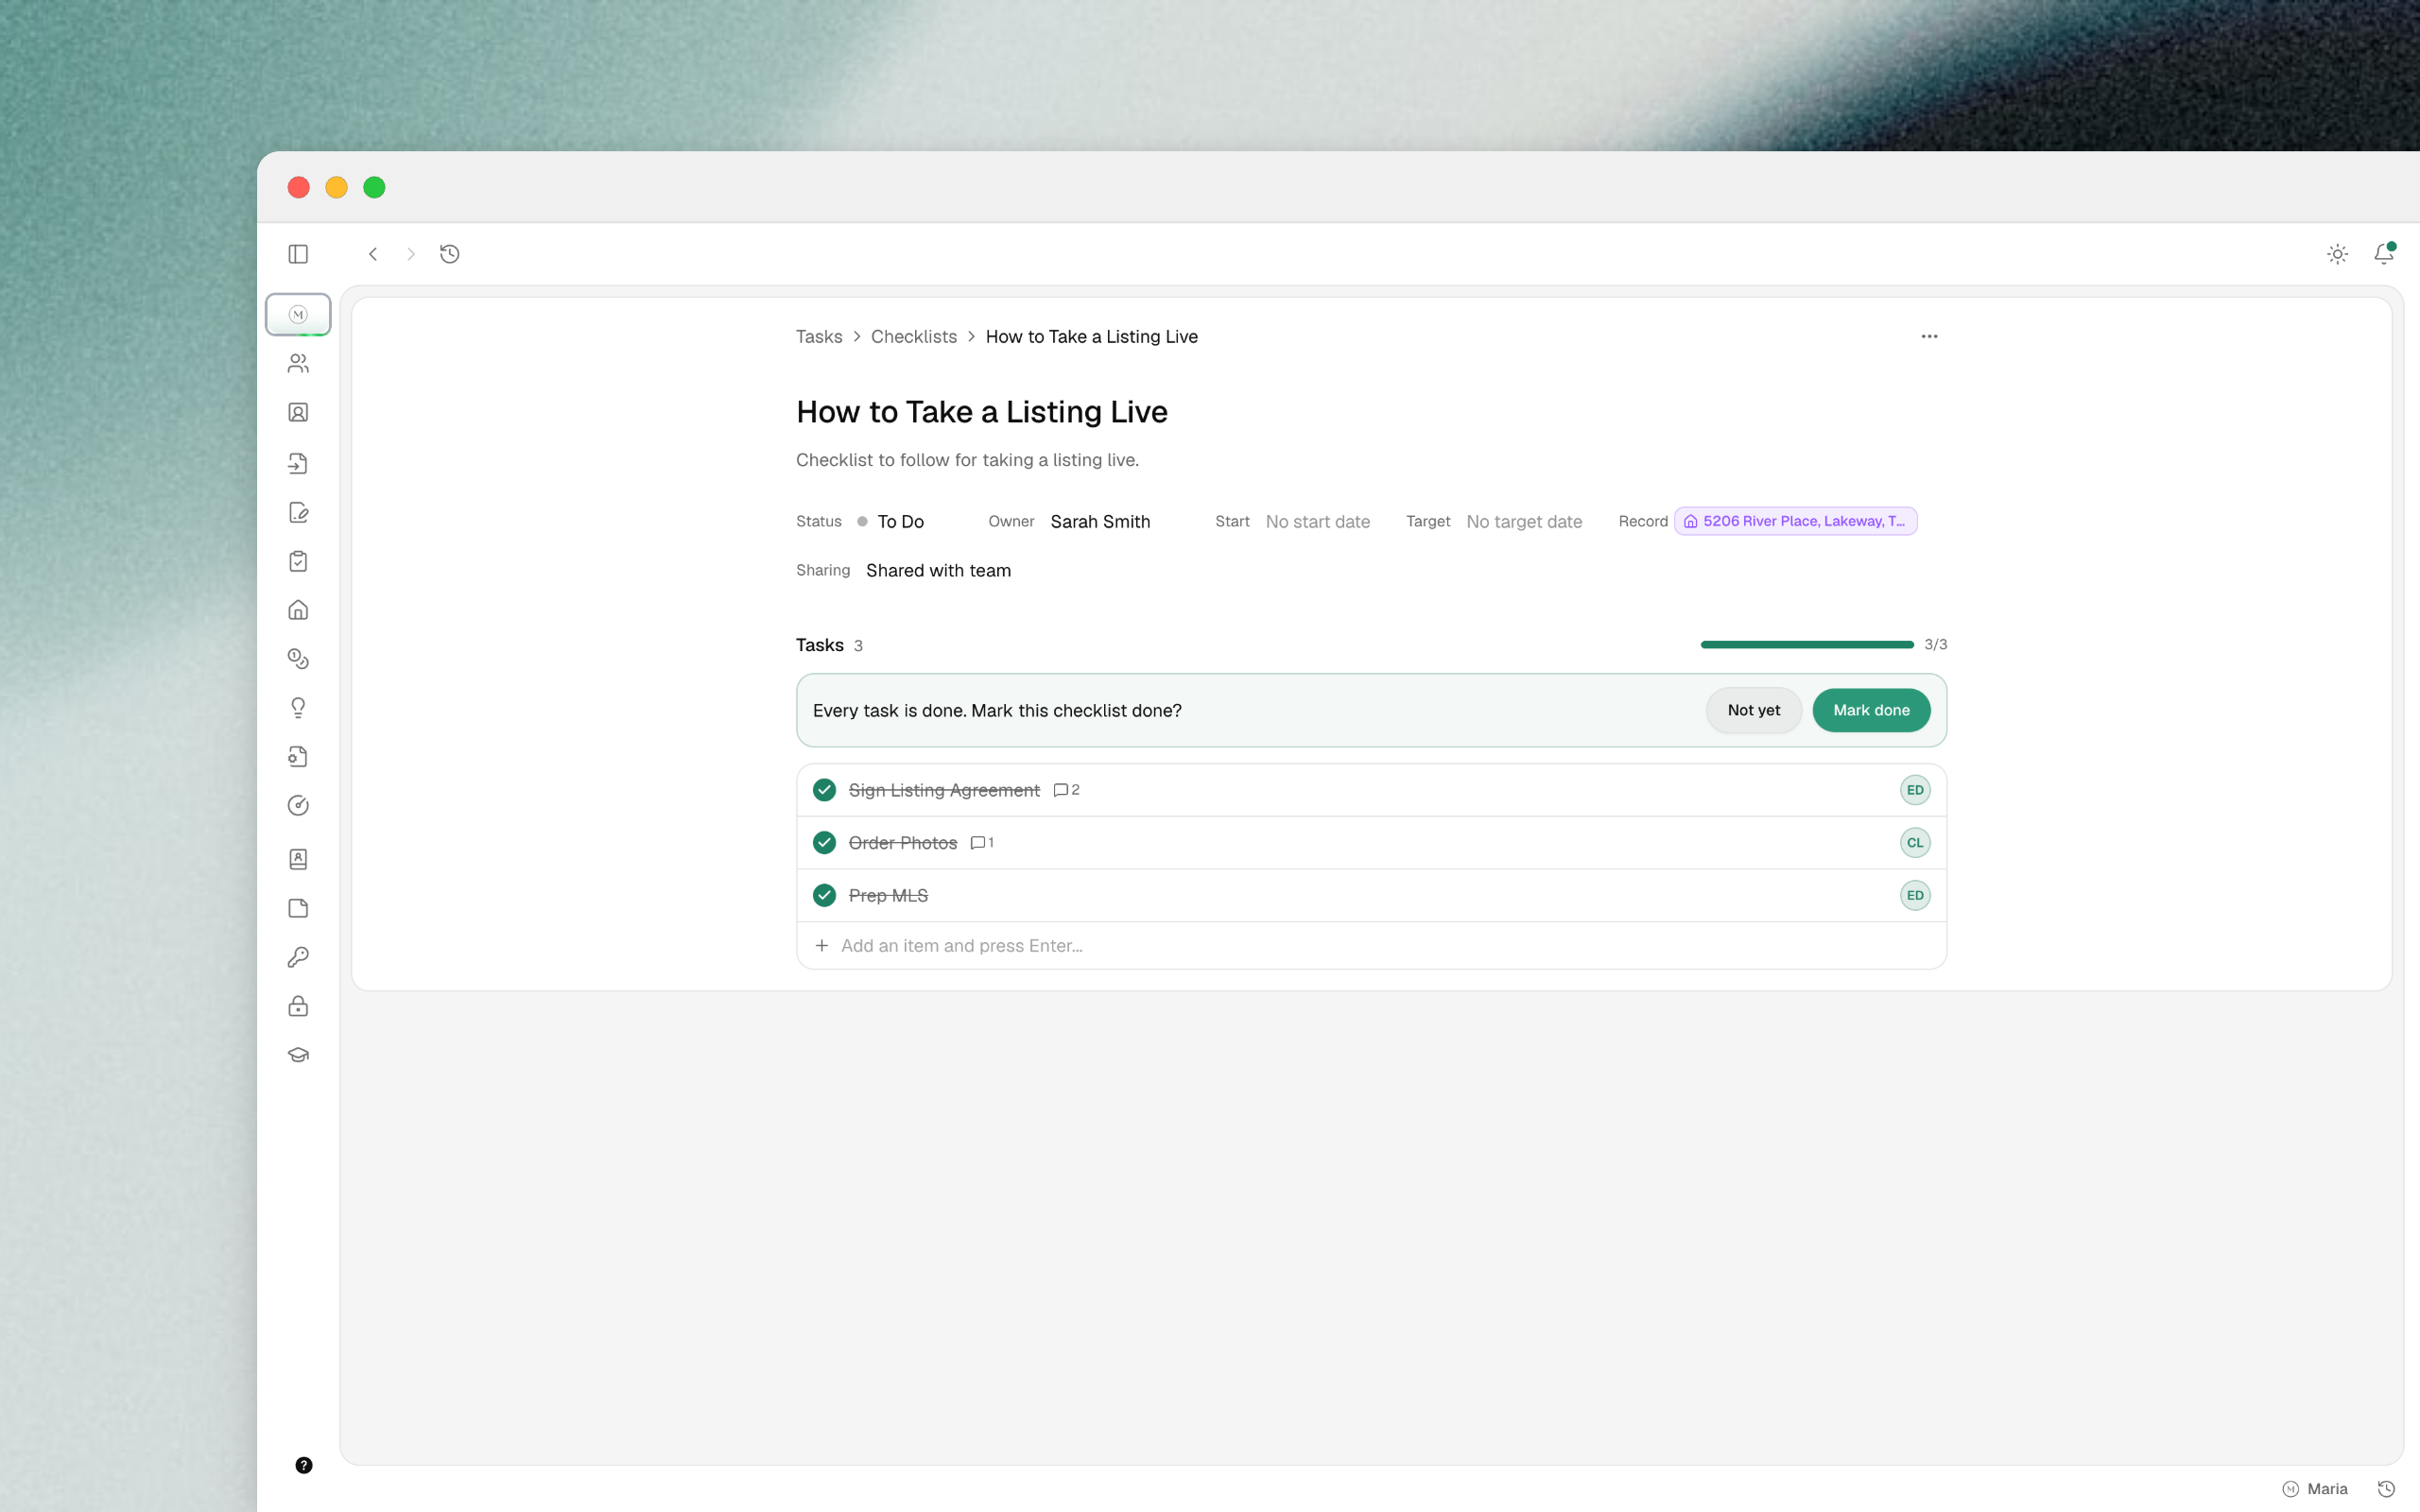Go back with the left chevron
The image size is (2420, 1512).
373,254
